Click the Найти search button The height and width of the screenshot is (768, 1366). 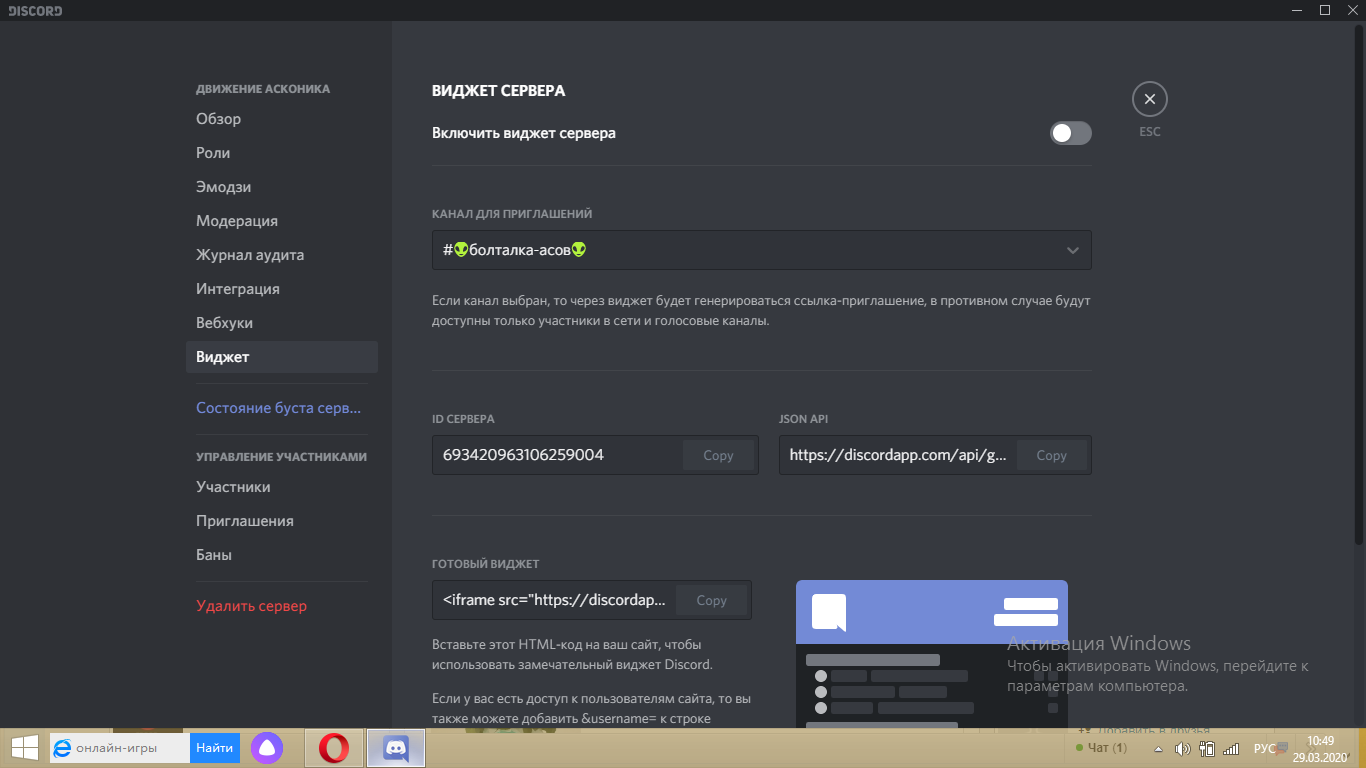coord(214,748)
